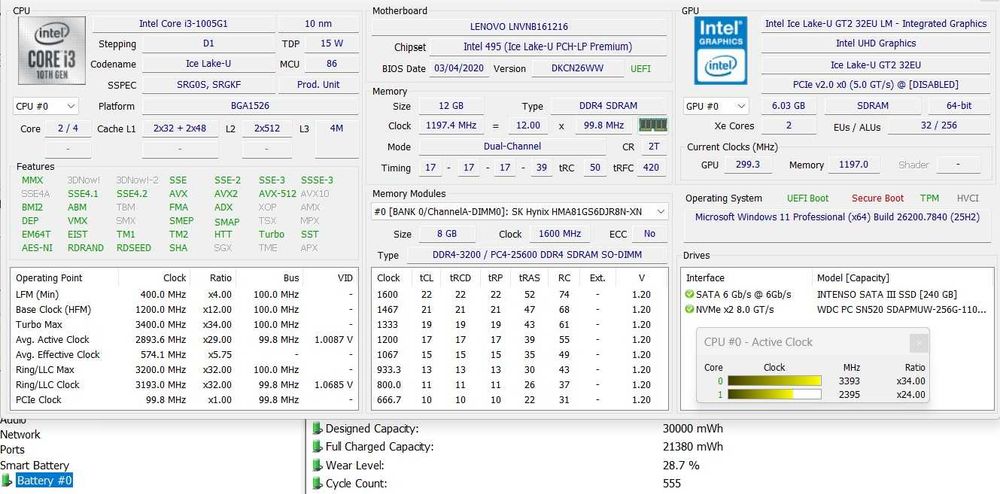Viewport: 1000px width, 494px height.
Task: Click the SATA 6 Gb/s drive status checkmark
Action: 689,294
